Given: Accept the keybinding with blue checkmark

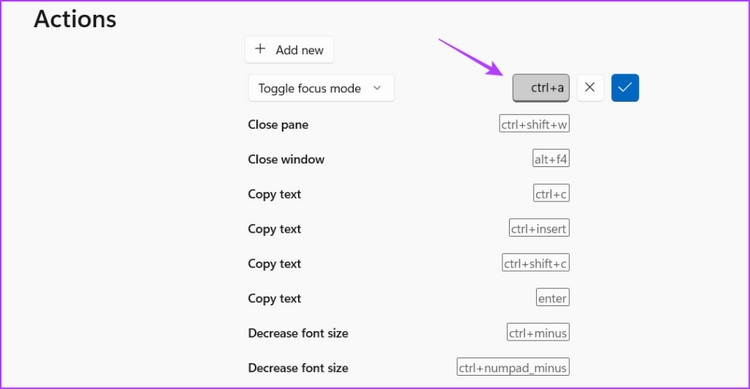Looking at the screenshot, I should [x=625, y=88].
